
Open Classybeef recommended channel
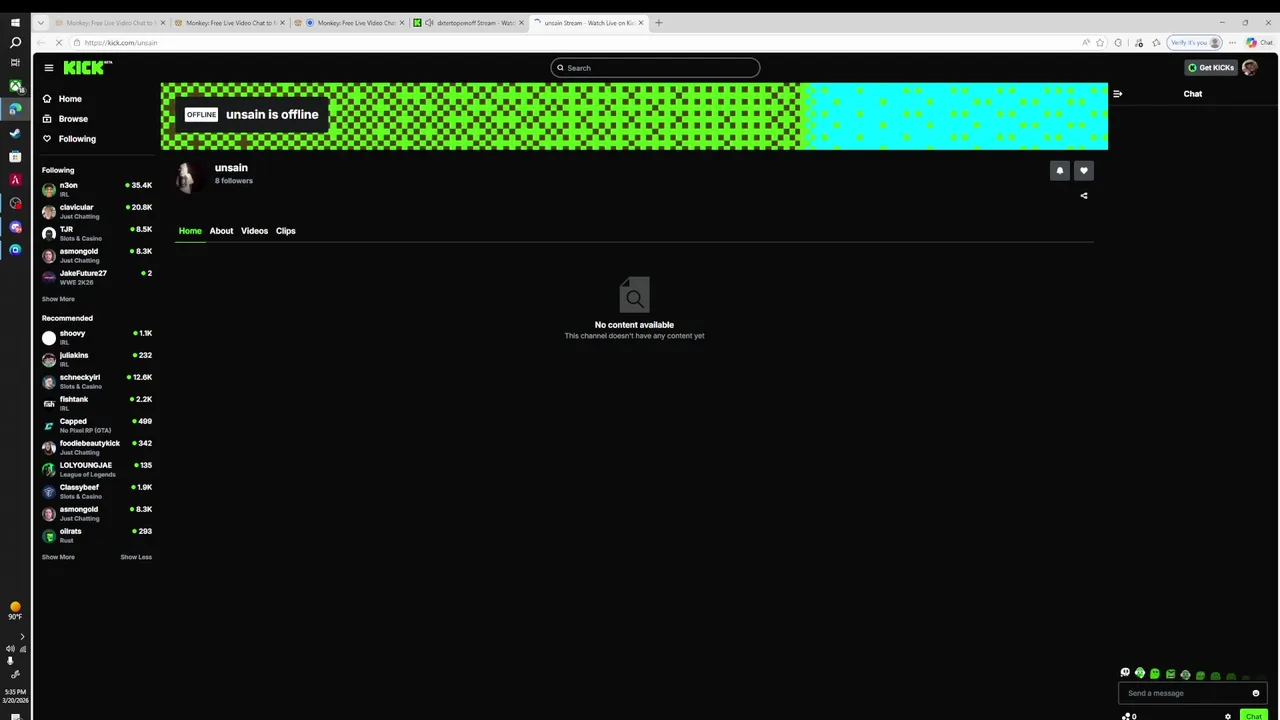click(97, 492)
